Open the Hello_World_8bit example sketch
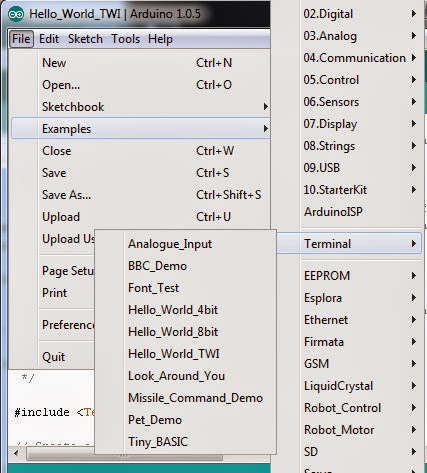This screenshot has height=473, width=427. pyautogui.click(x=186, y=332)
